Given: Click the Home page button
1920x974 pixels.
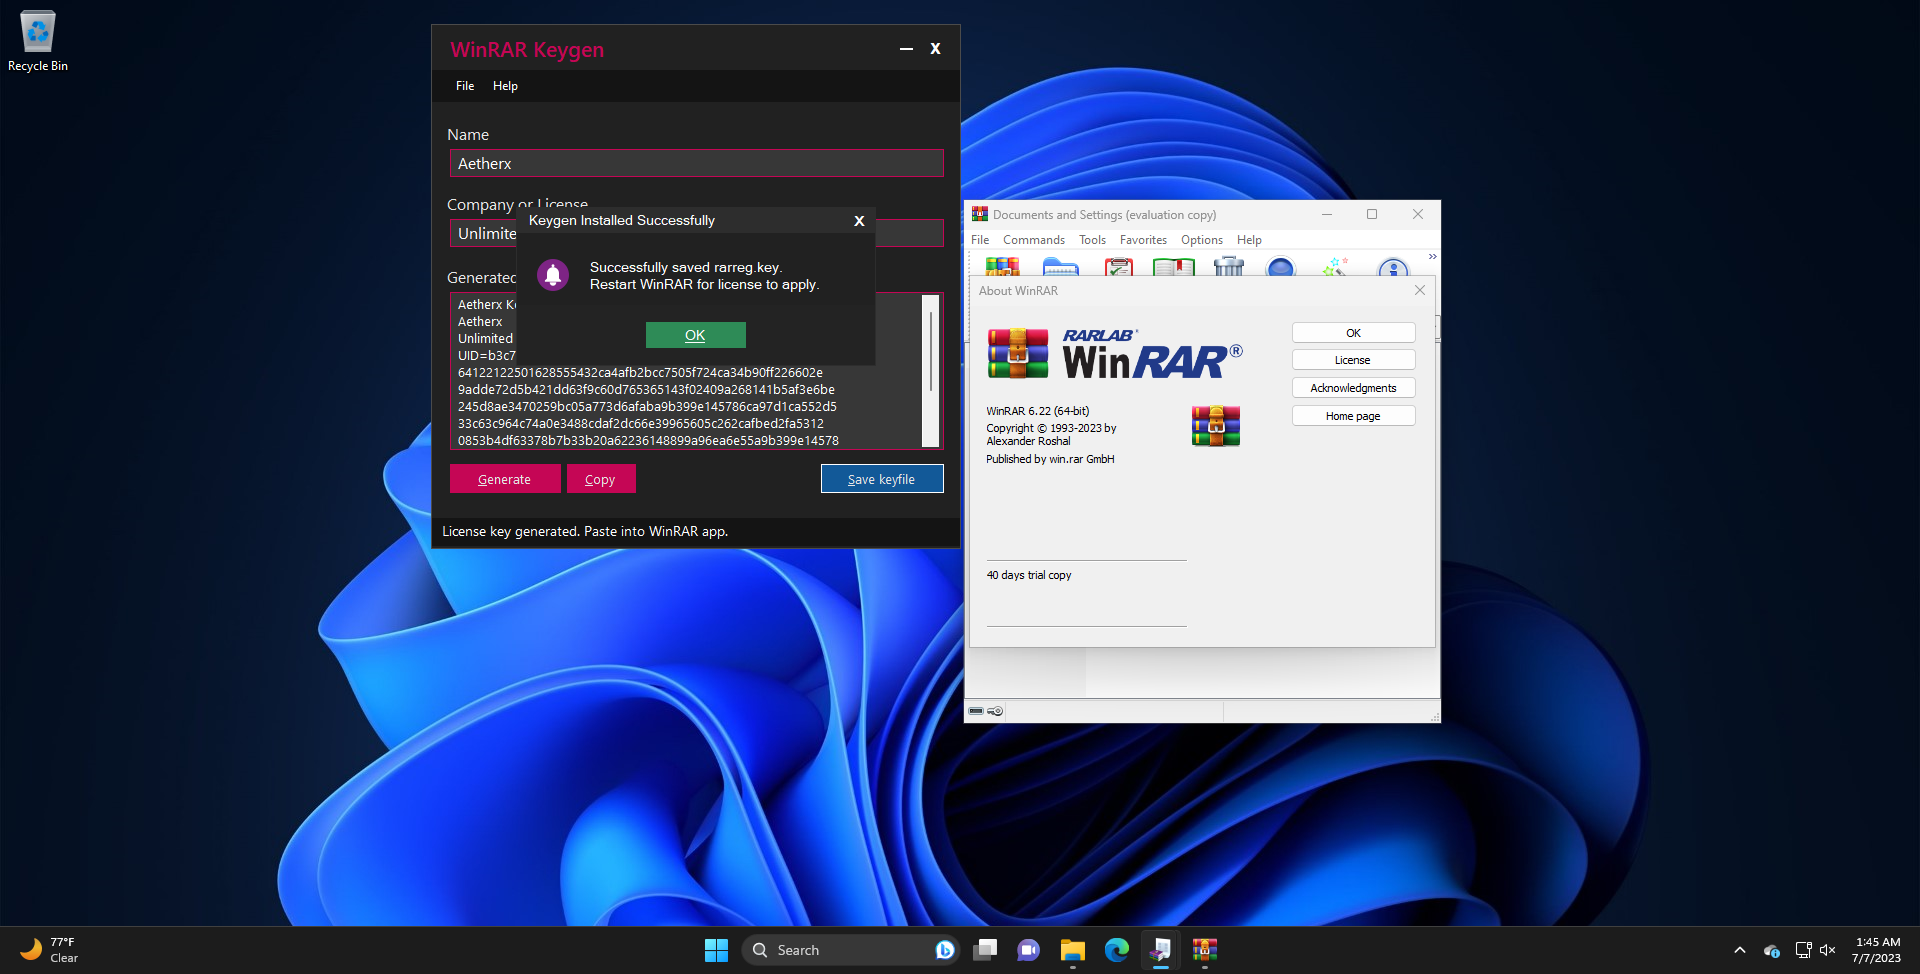Looking at the screenshot, I should [x=1353, y=416].
